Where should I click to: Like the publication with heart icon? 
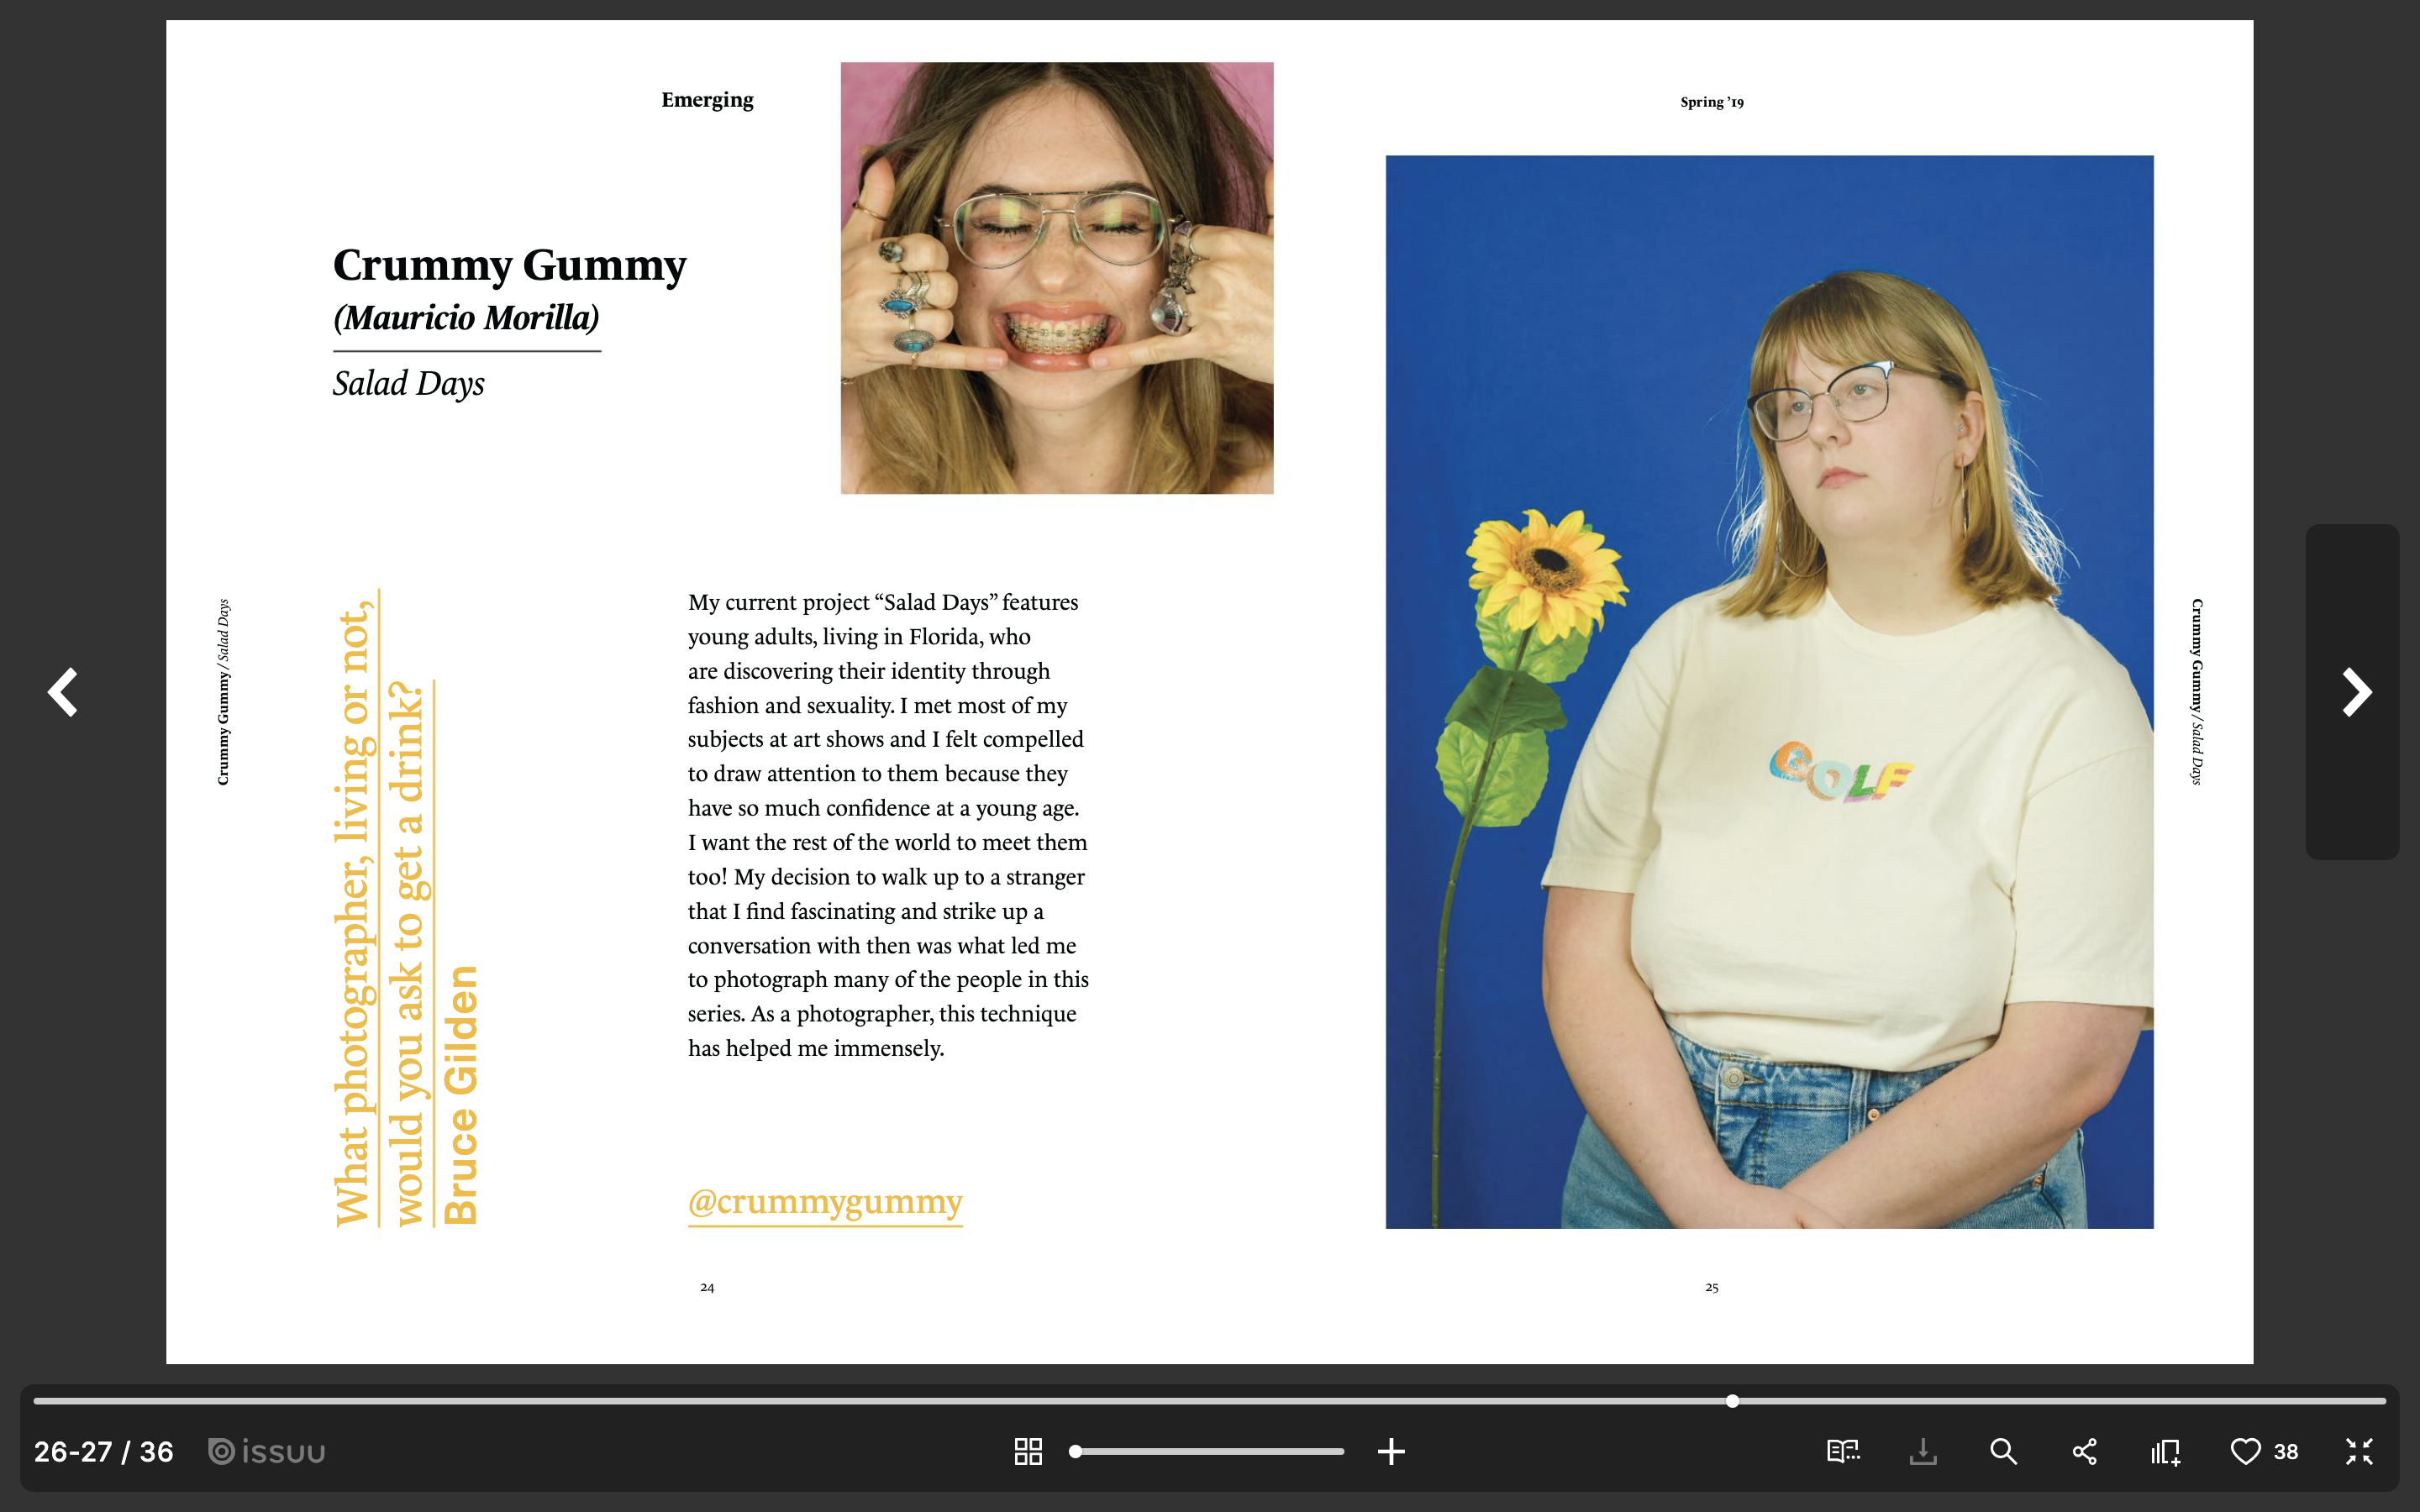click(x=2245, y=1451)
